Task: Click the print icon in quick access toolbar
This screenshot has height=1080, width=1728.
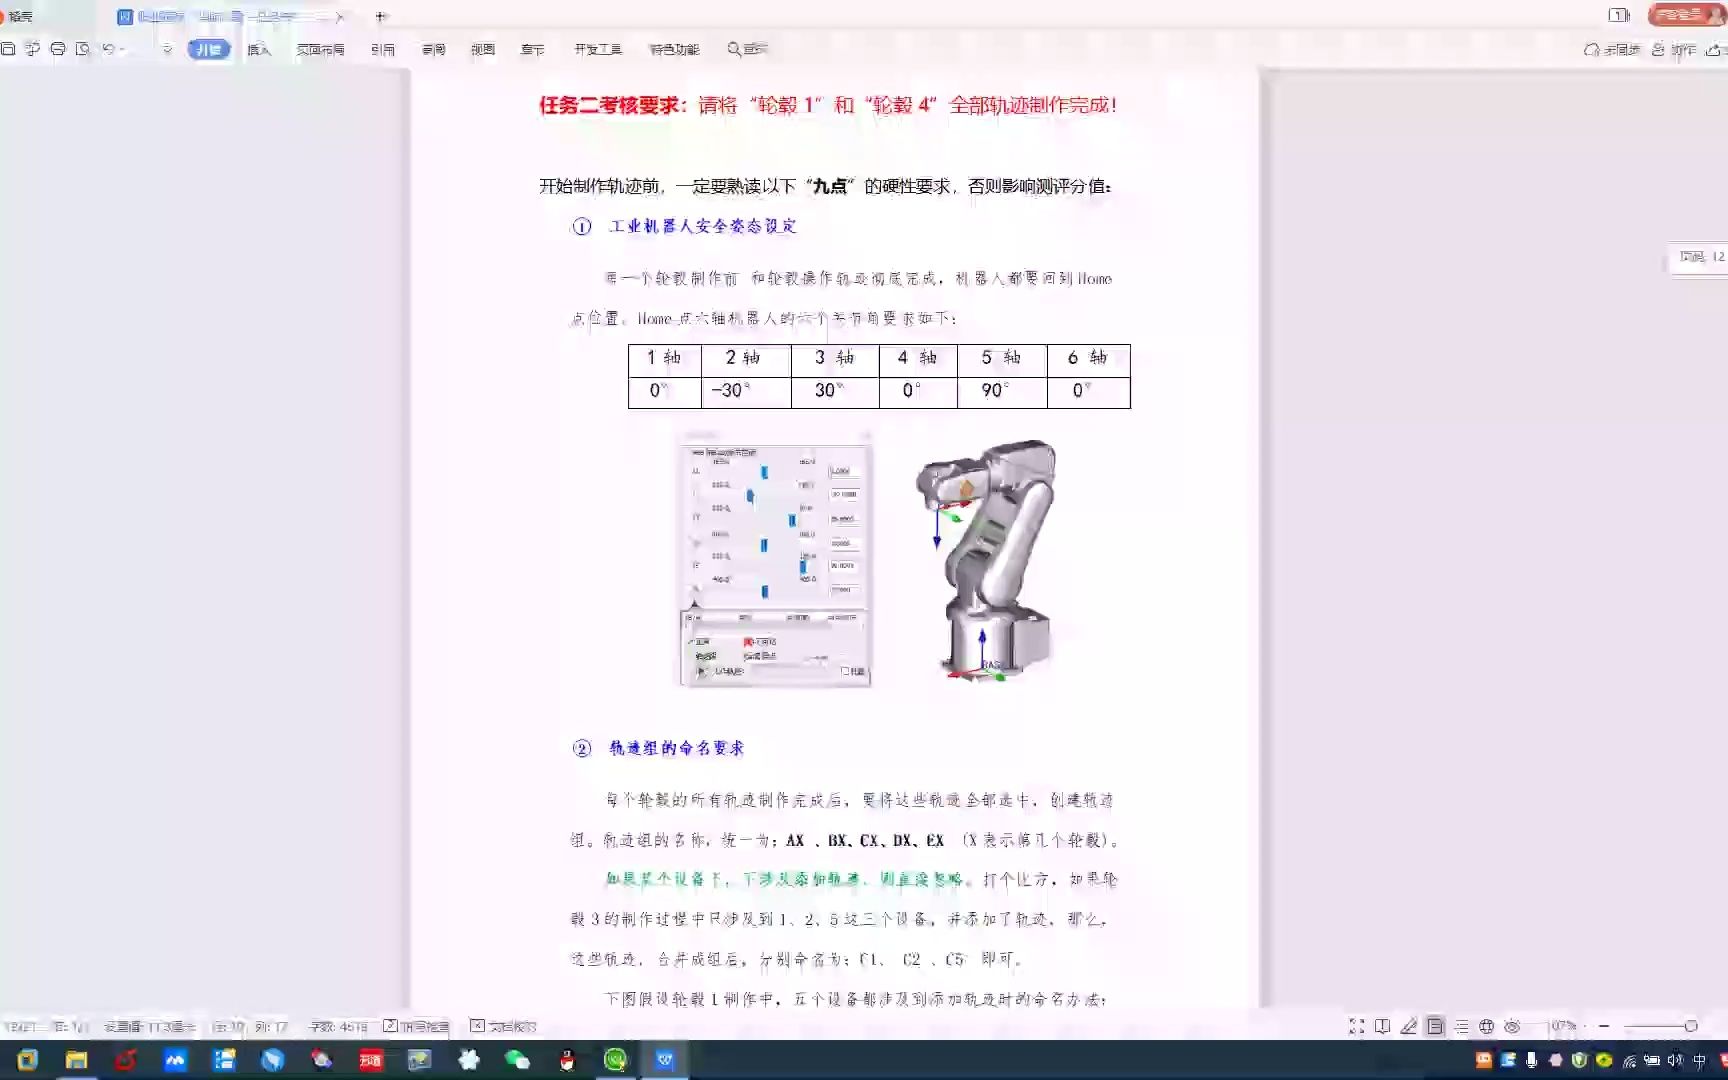Action: pyautogui.click(x=58, y=49)
